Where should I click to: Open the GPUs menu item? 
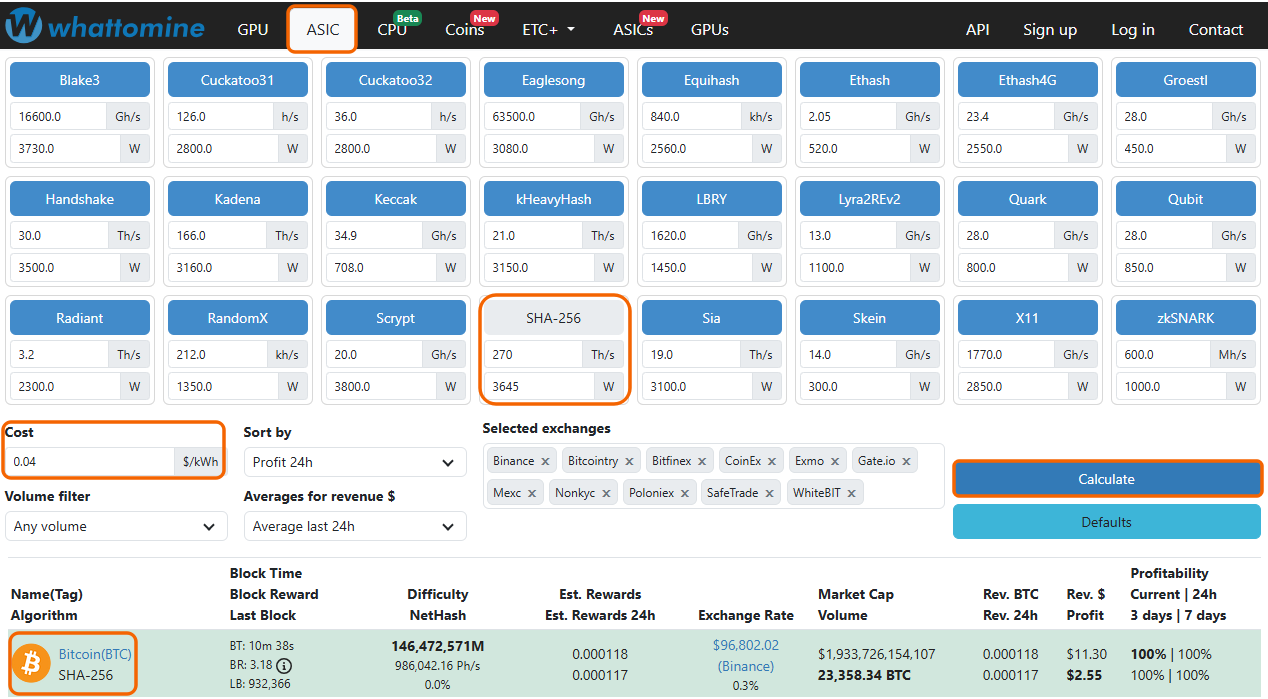(710, 30)
